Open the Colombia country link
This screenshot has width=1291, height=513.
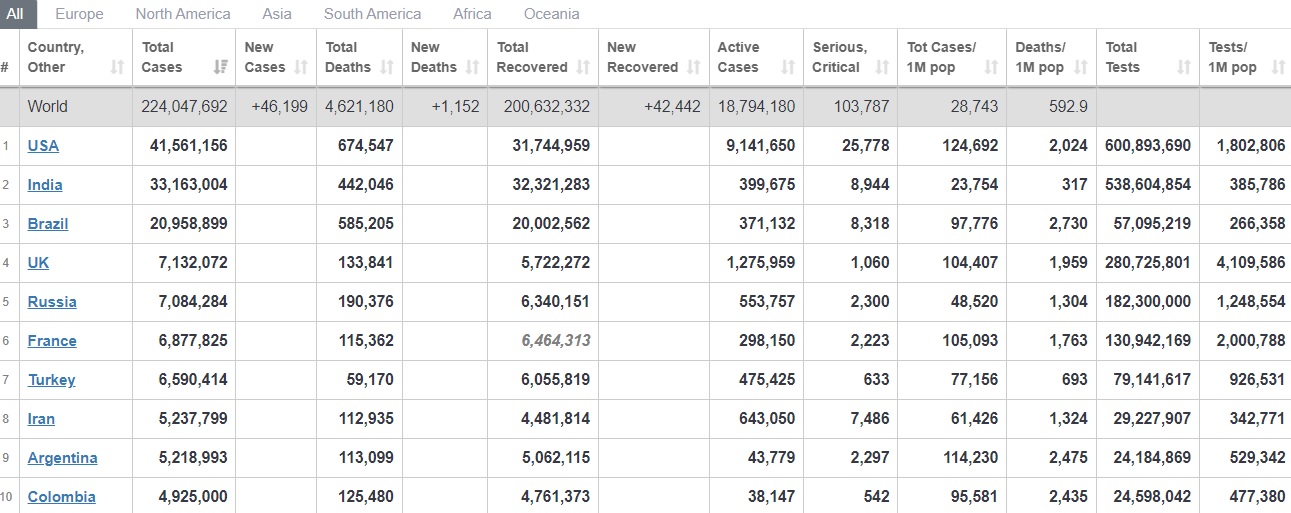tap(62, 496)
